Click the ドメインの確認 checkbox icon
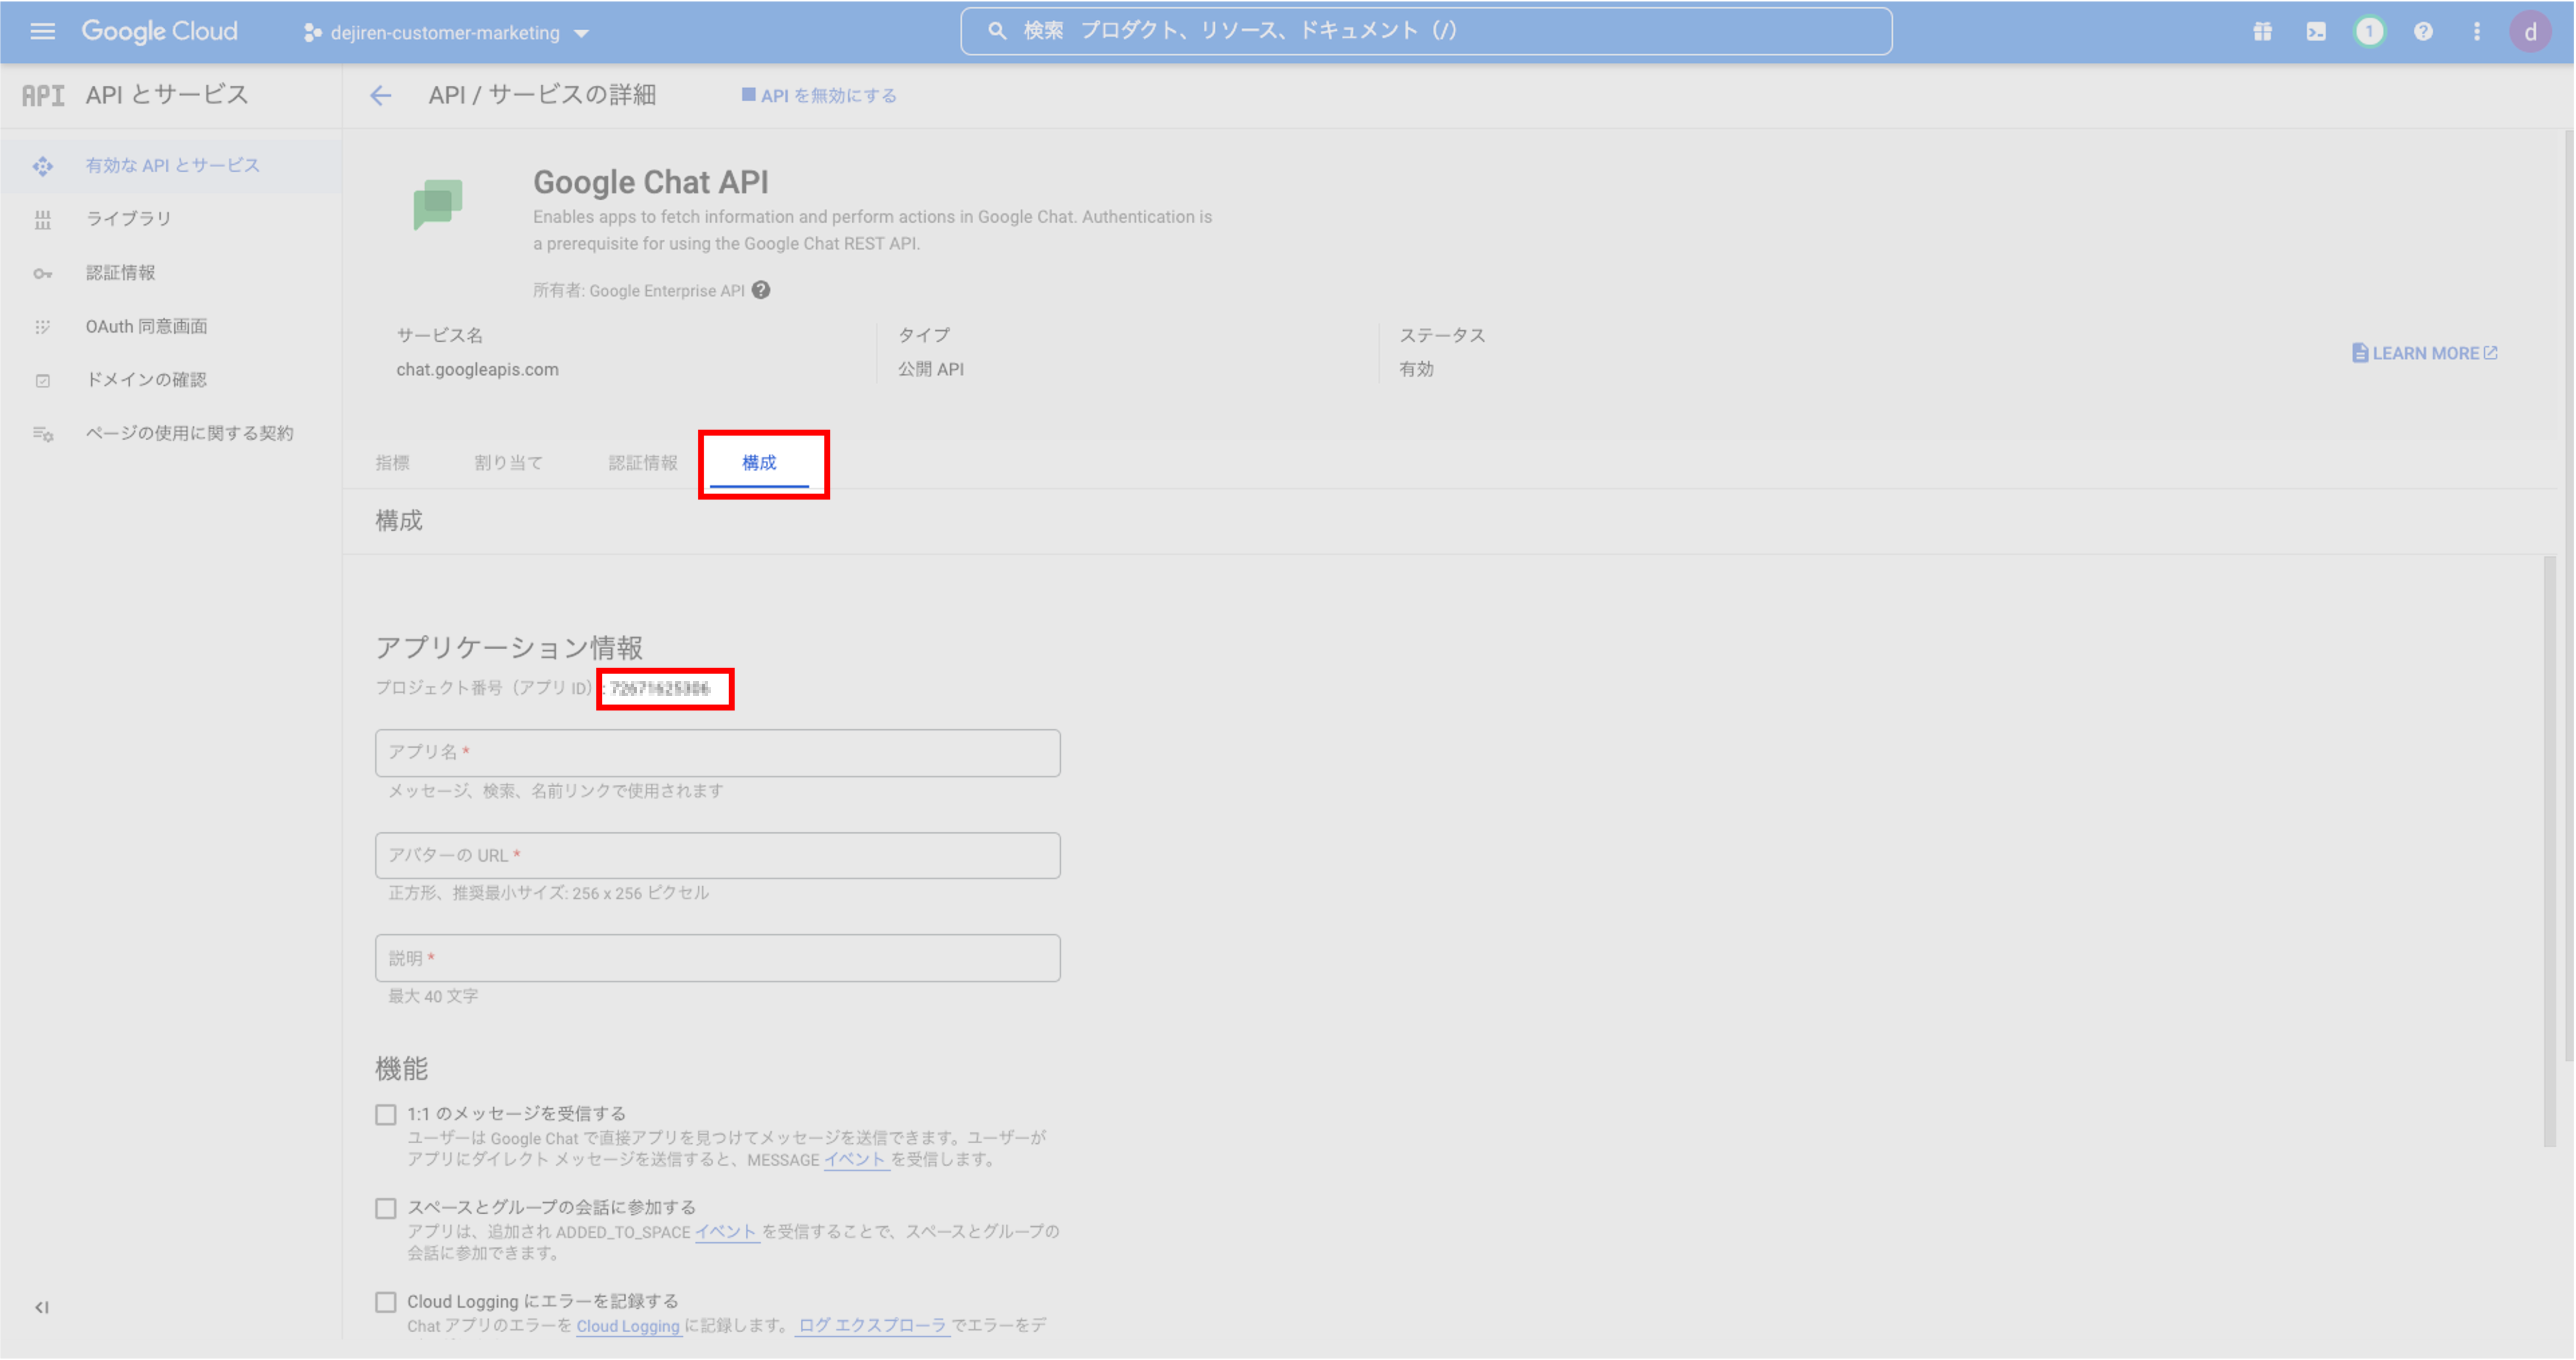Image resolution: width=2576 pixels, height=1360 pixels. point(42,381)
